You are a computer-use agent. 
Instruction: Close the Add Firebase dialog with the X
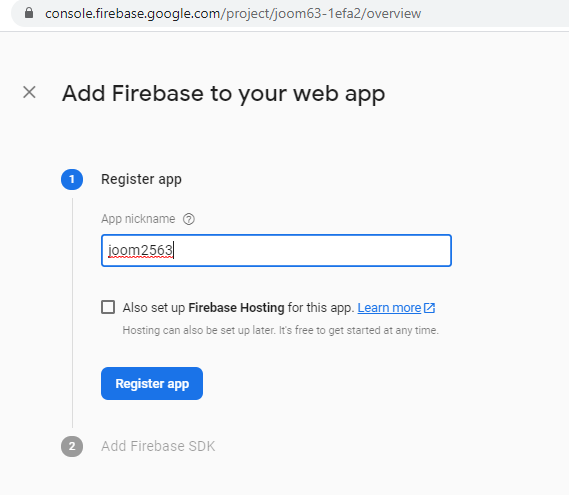[29, 92]
